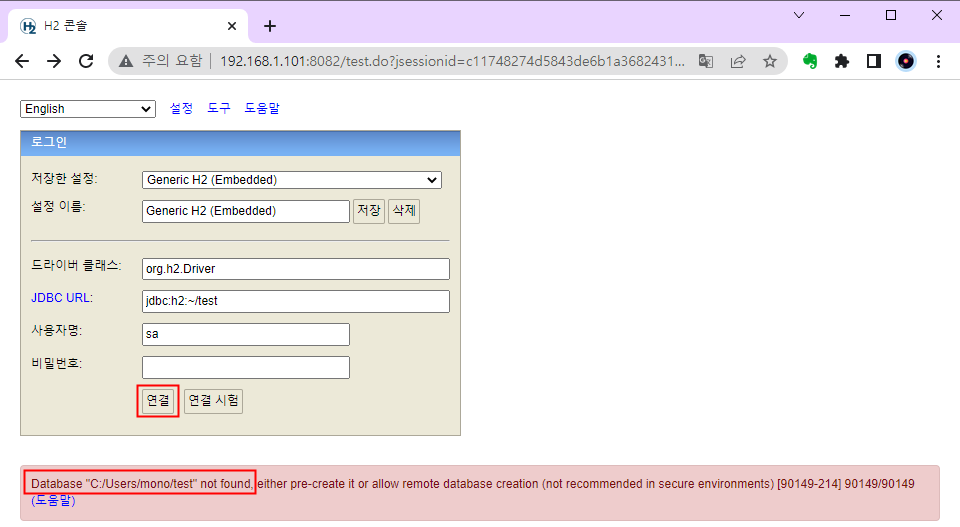This screenshot has height=527, width=960.
Task: Toggle the browser side panel
Action: 874,61
